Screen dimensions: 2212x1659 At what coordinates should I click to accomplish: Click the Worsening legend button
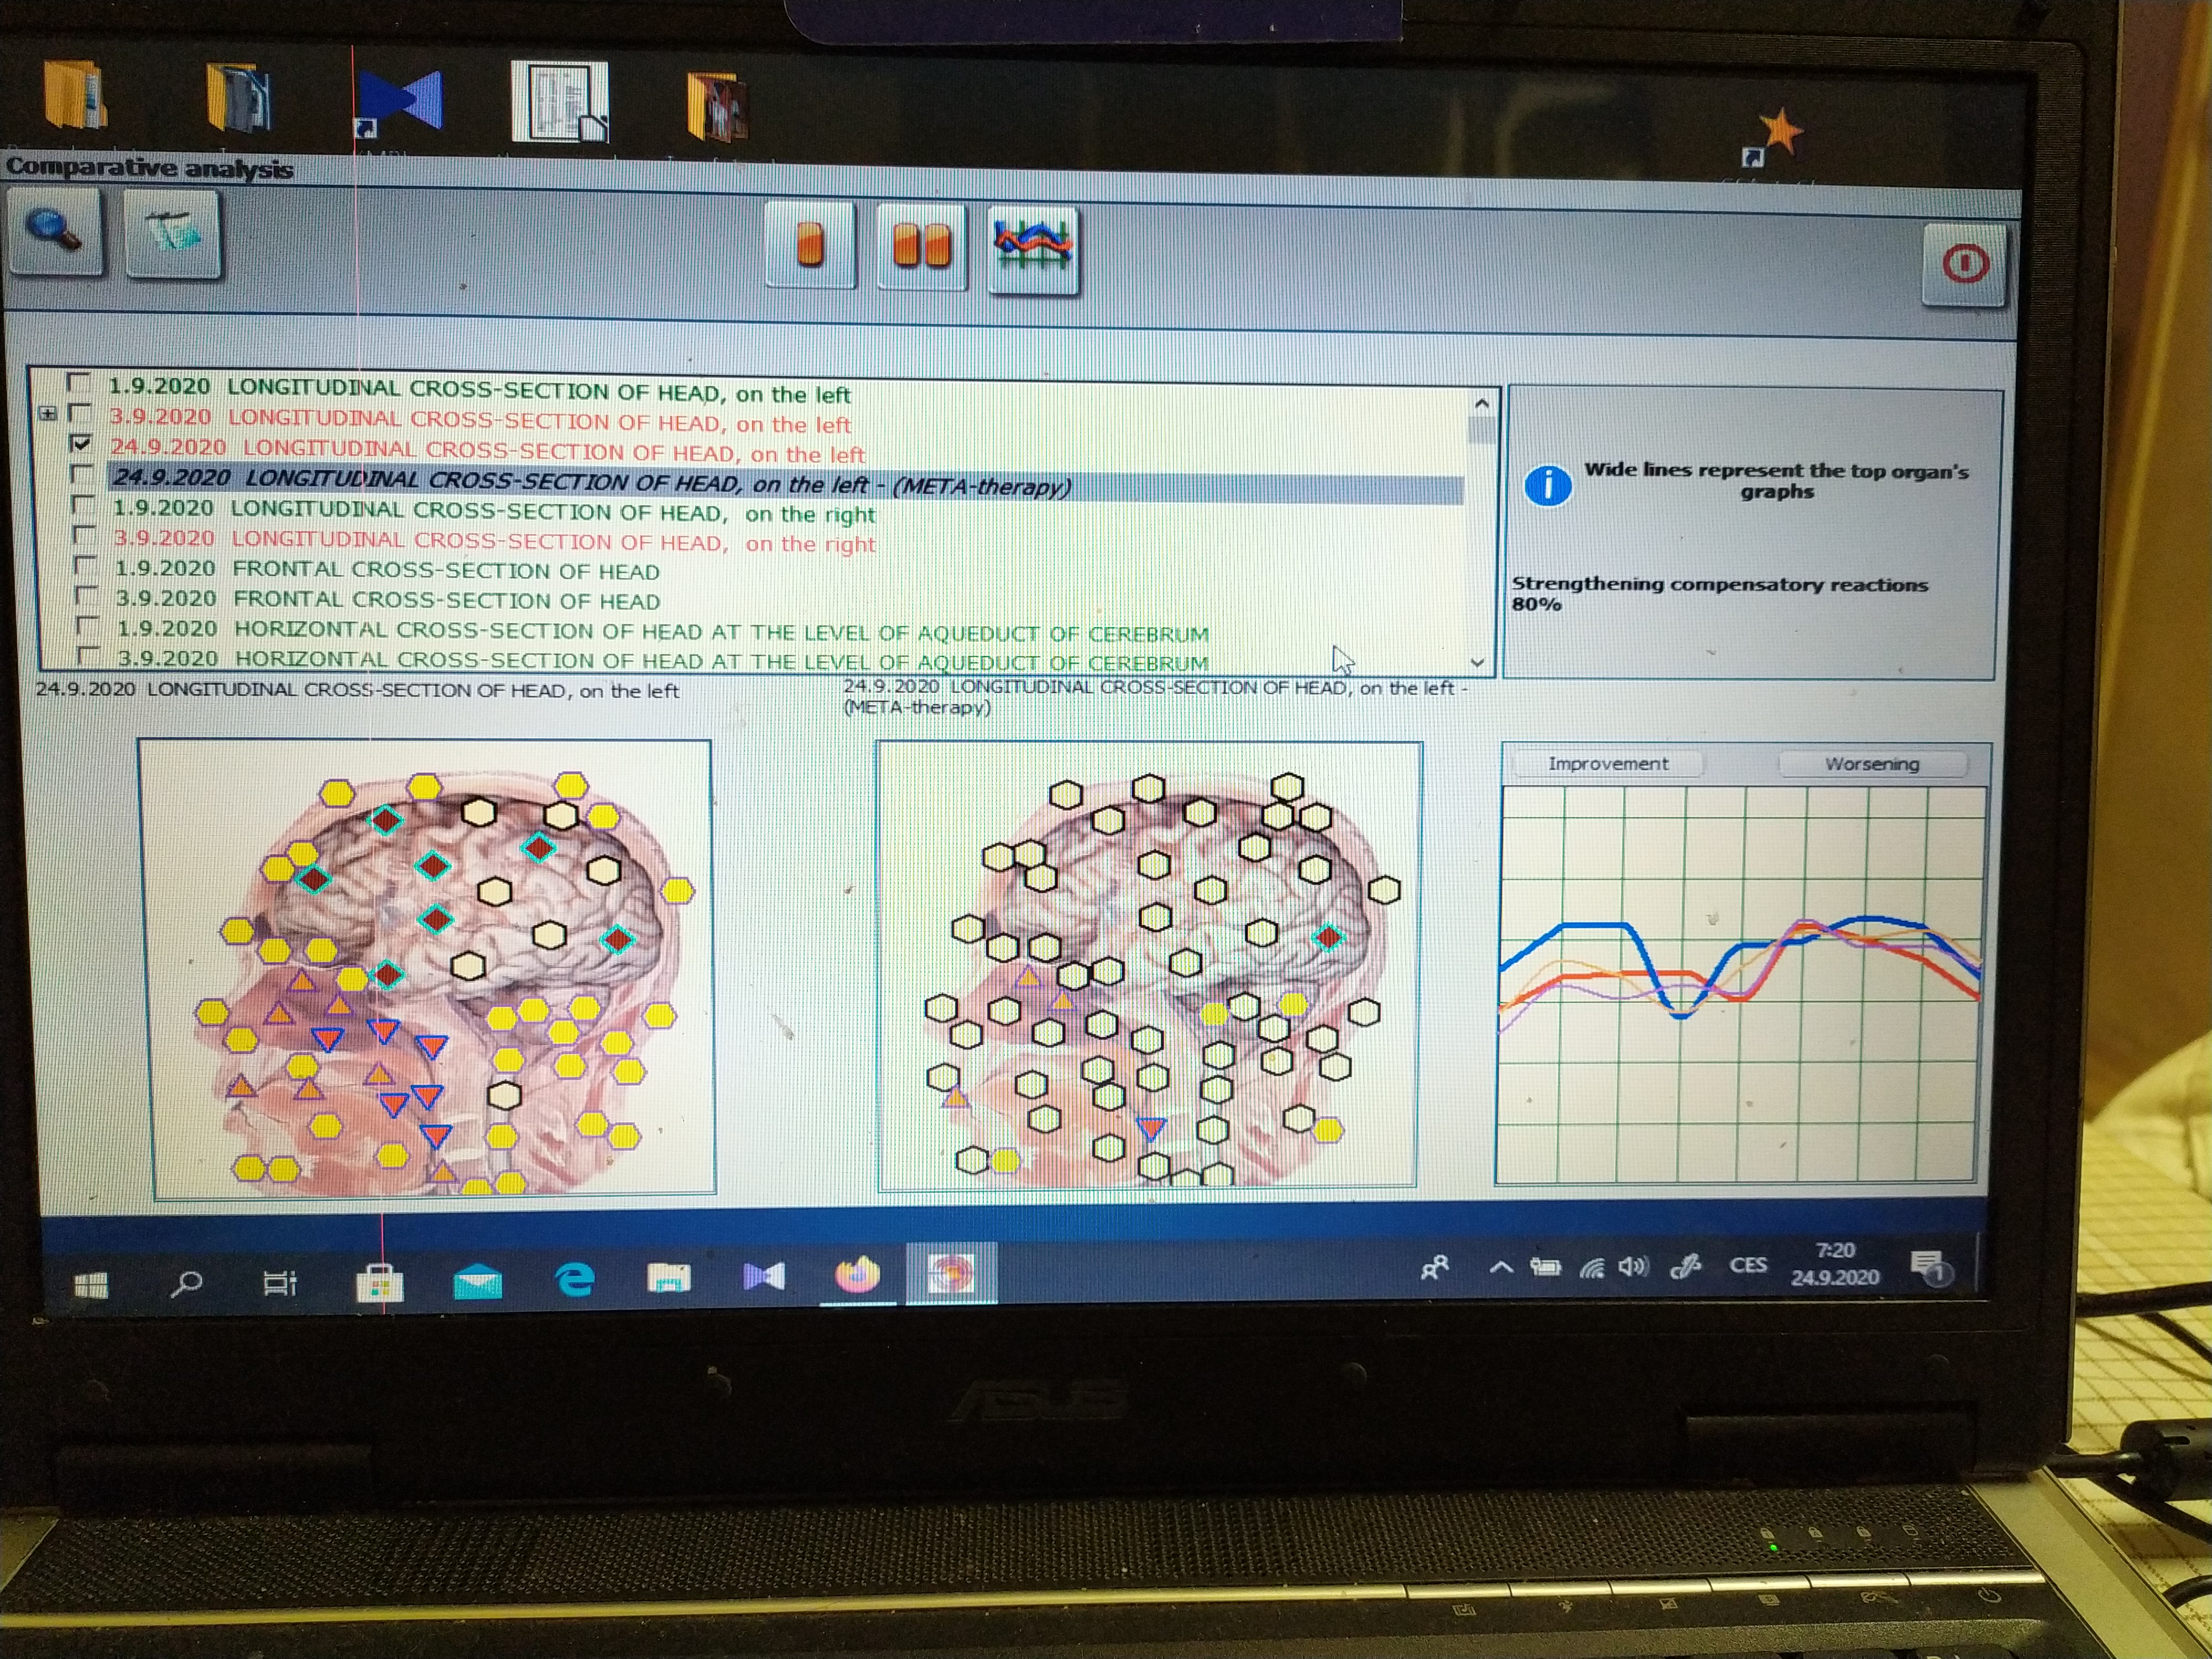[x=1872, y=764]
